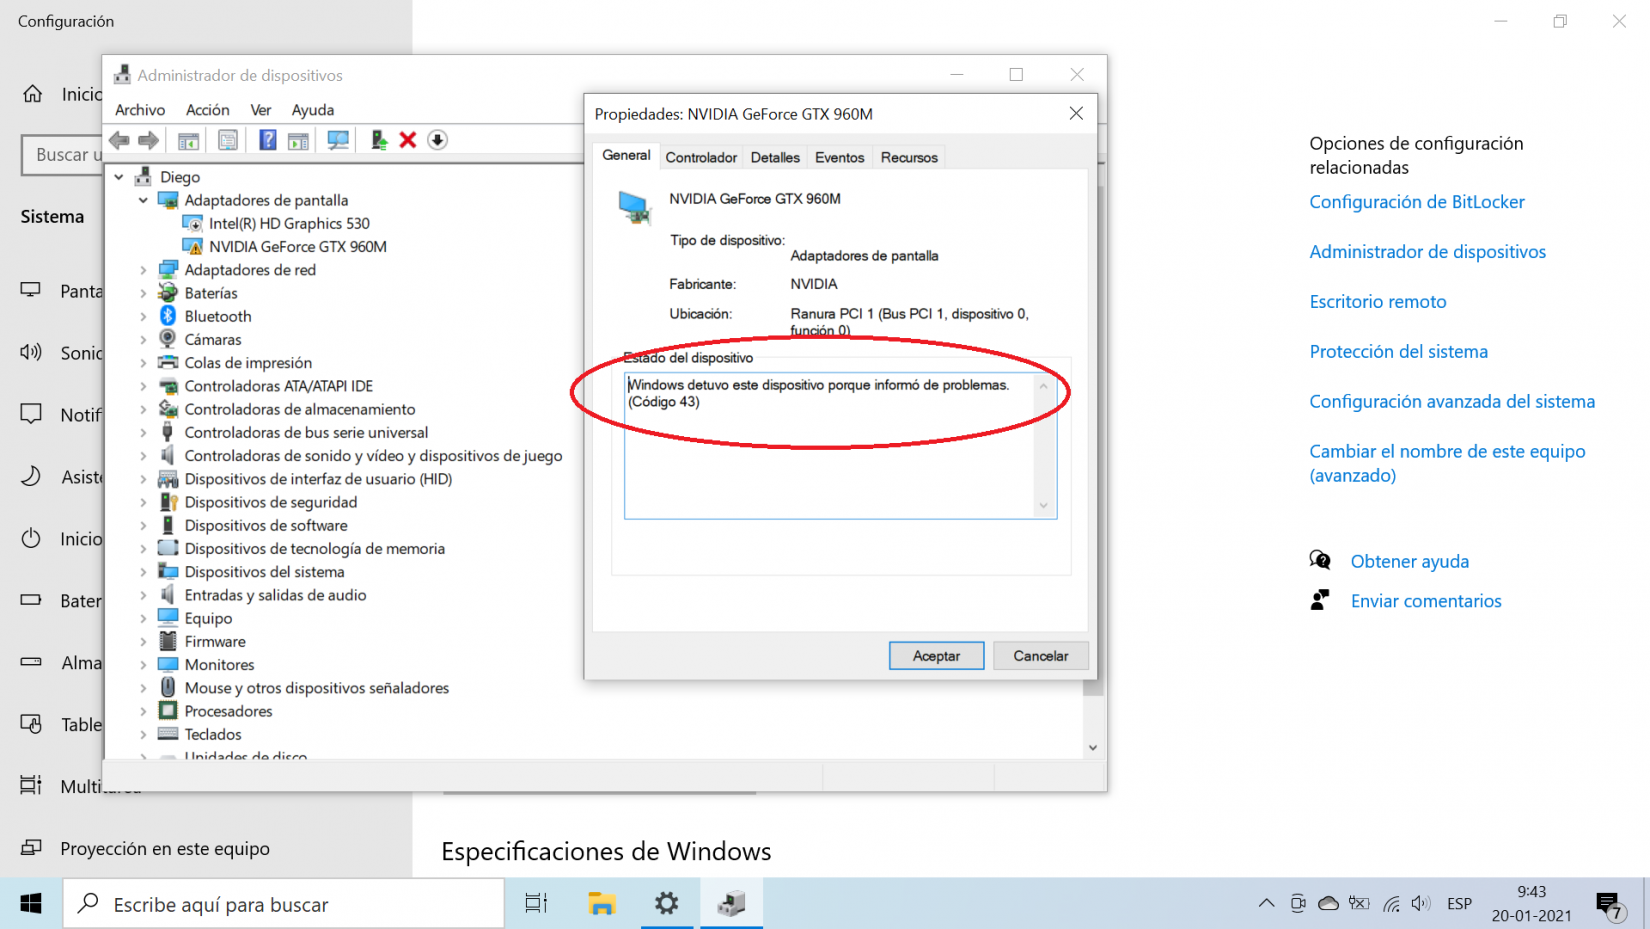Switch to the Eventos tab

[839, 158]
